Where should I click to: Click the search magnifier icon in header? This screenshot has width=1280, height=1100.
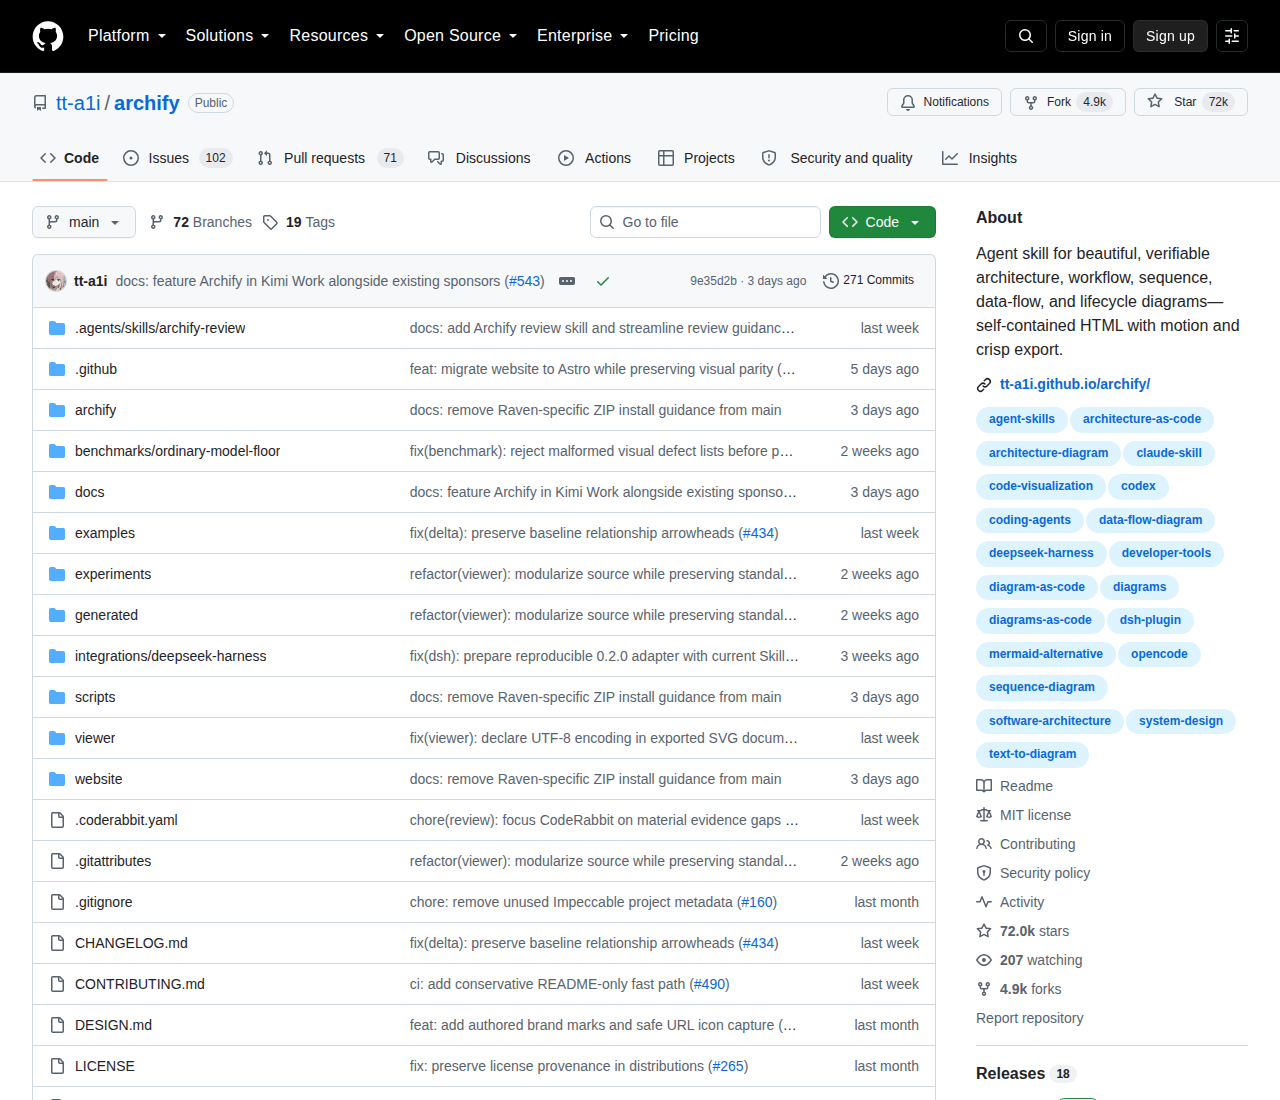click(x=1026, y=36)
